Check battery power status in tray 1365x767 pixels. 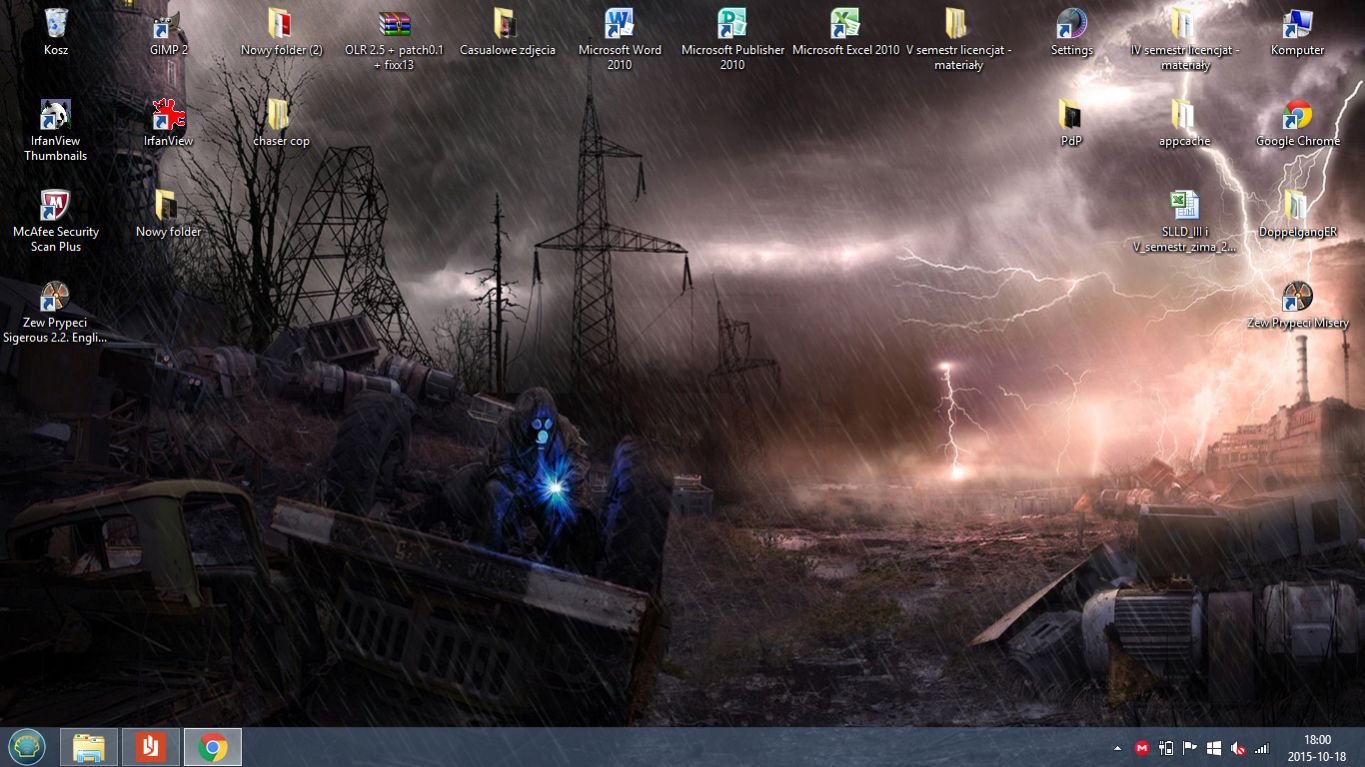tap(1166, 748)
